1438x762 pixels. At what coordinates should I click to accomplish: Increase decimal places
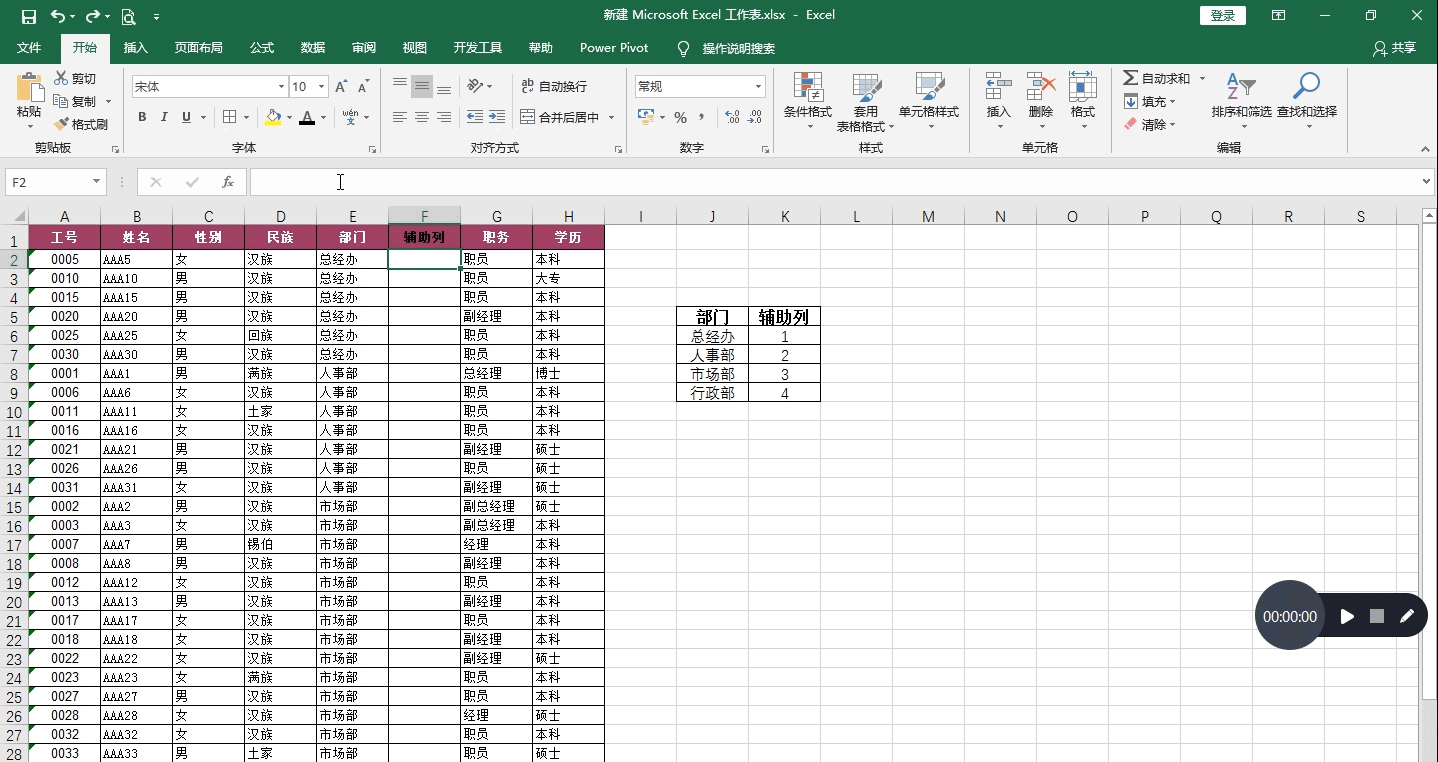click(732, 117)
